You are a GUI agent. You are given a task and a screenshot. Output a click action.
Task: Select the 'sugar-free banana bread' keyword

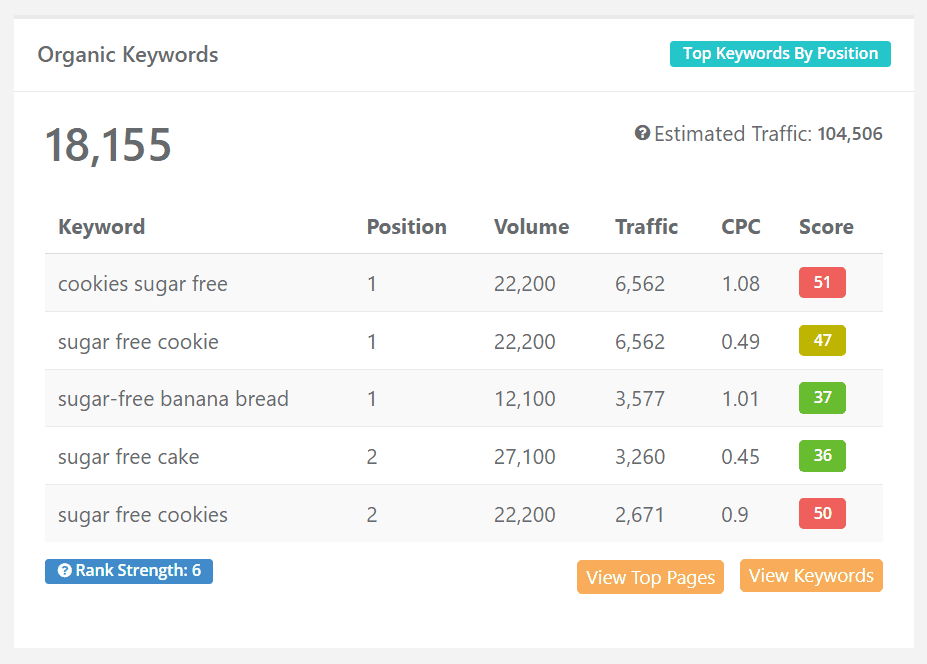[173, 399]
